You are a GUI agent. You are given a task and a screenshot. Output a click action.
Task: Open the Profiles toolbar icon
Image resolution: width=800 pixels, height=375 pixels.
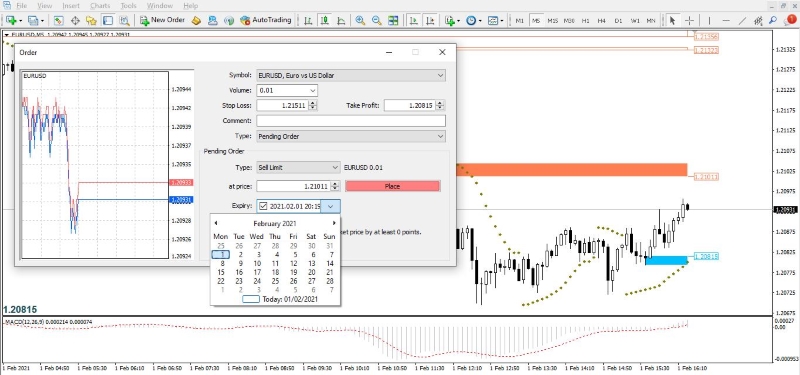pos(33,20)
